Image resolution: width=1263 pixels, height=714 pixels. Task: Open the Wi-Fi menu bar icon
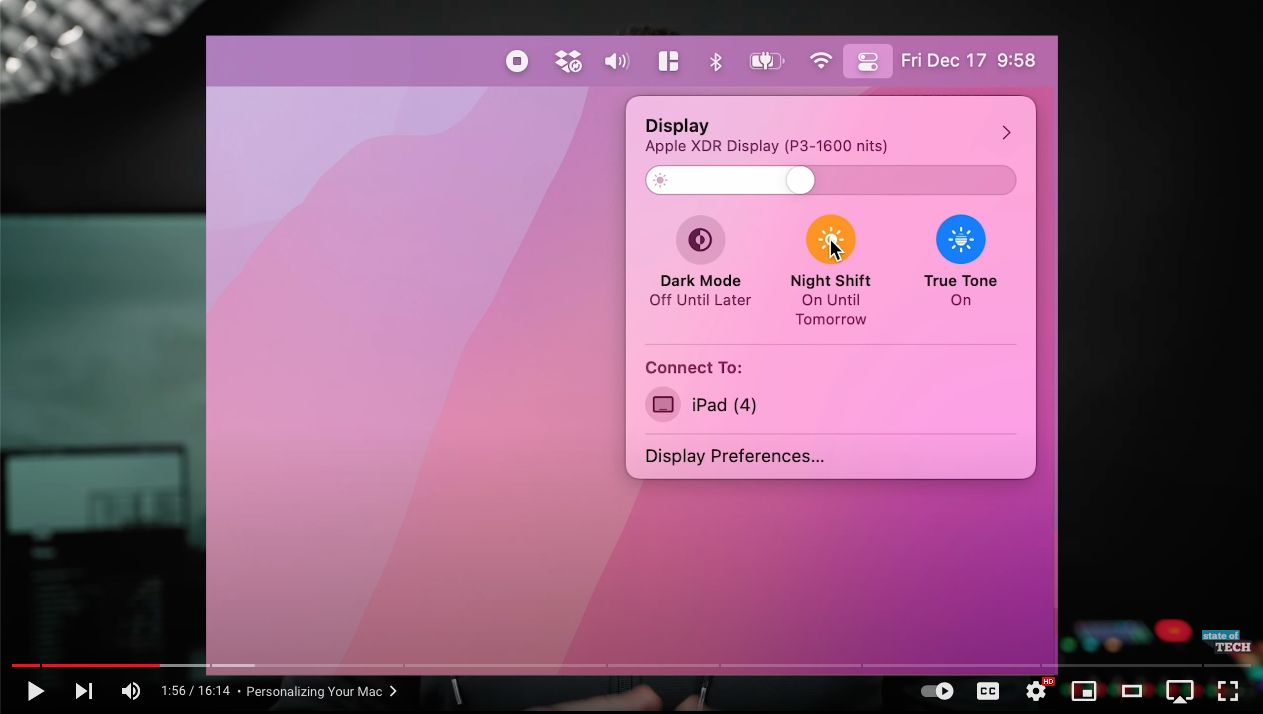821,62
